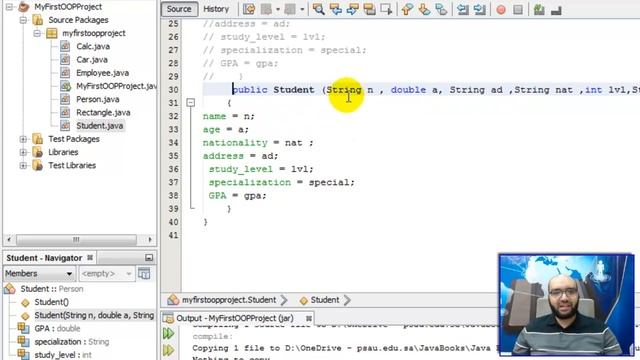Select Rectangle.java file

(103, 112)
